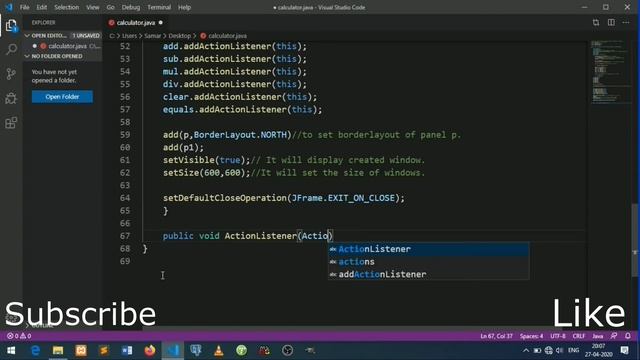Open the Windows Start menu
The width and height of the screenshot is (640, 360).
pos(11,350)
